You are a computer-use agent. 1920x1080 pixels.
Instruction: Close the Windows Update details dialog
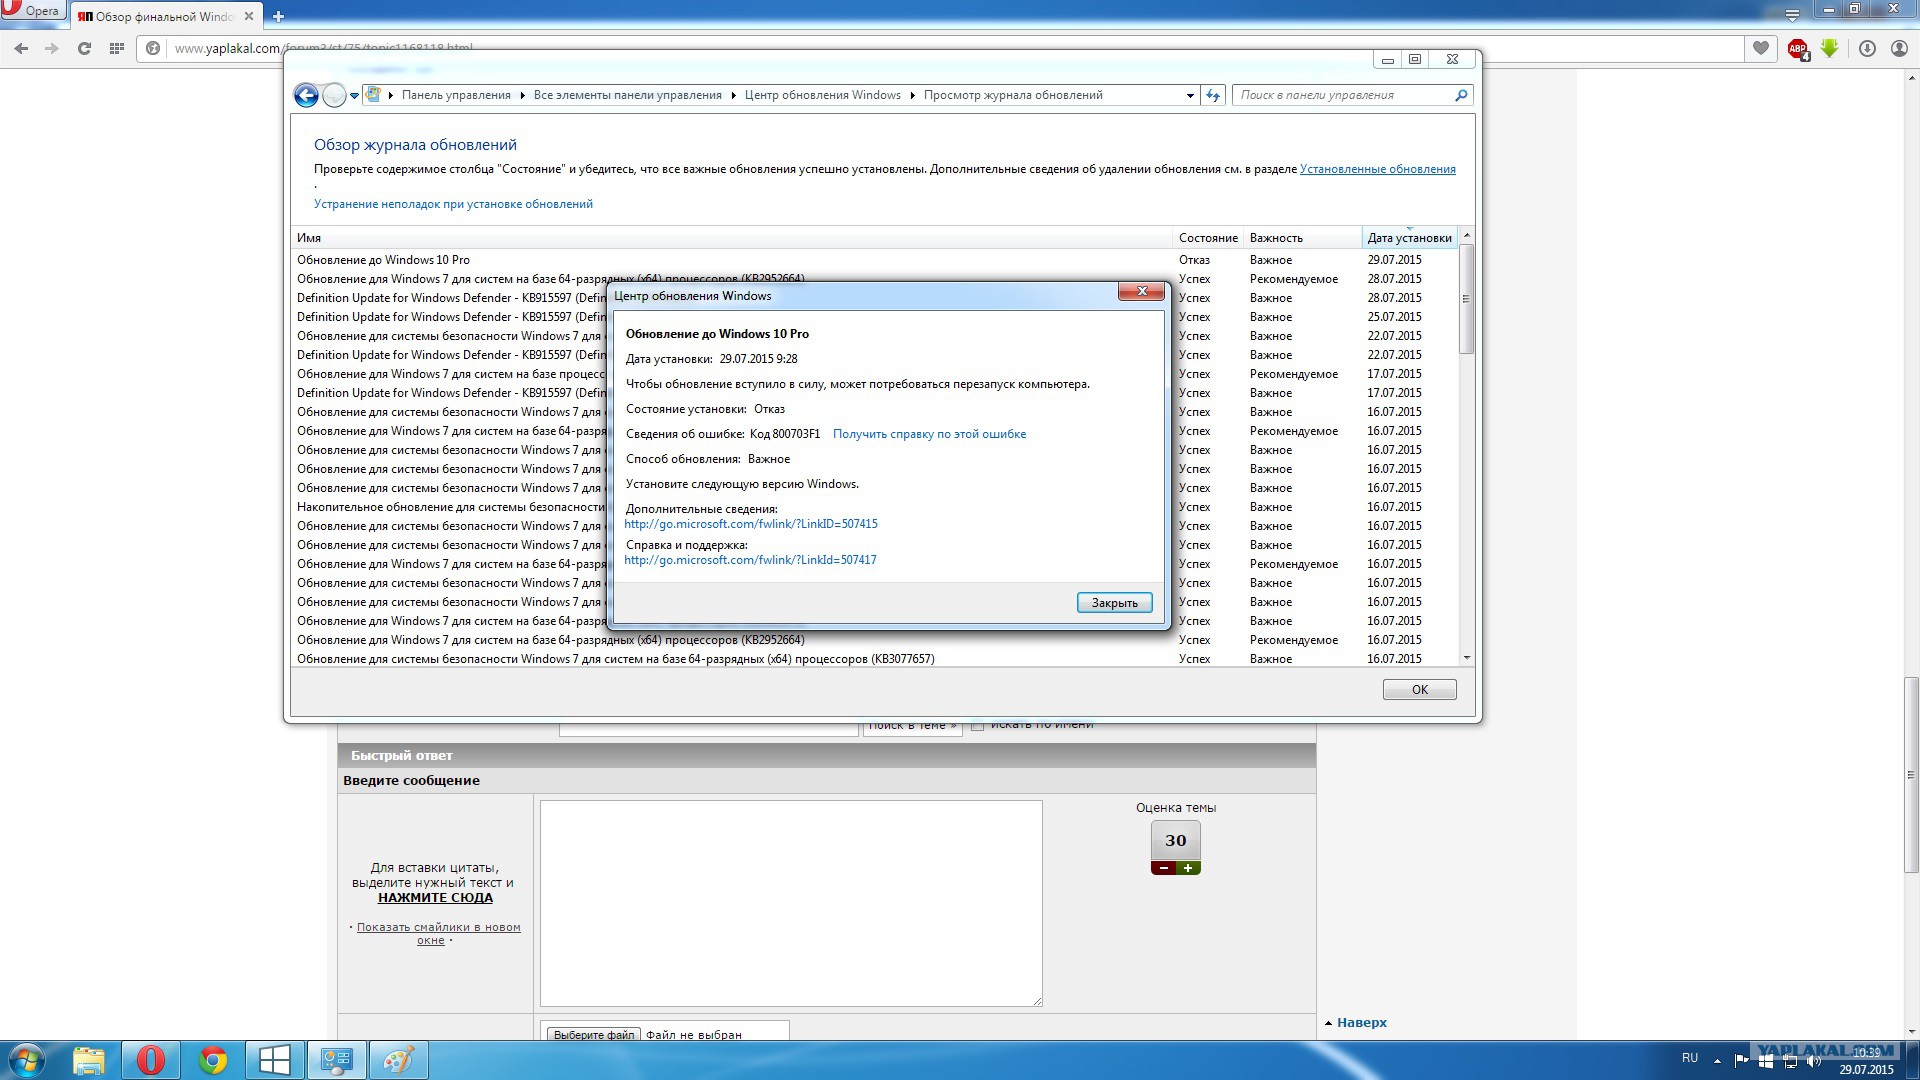1141,291
